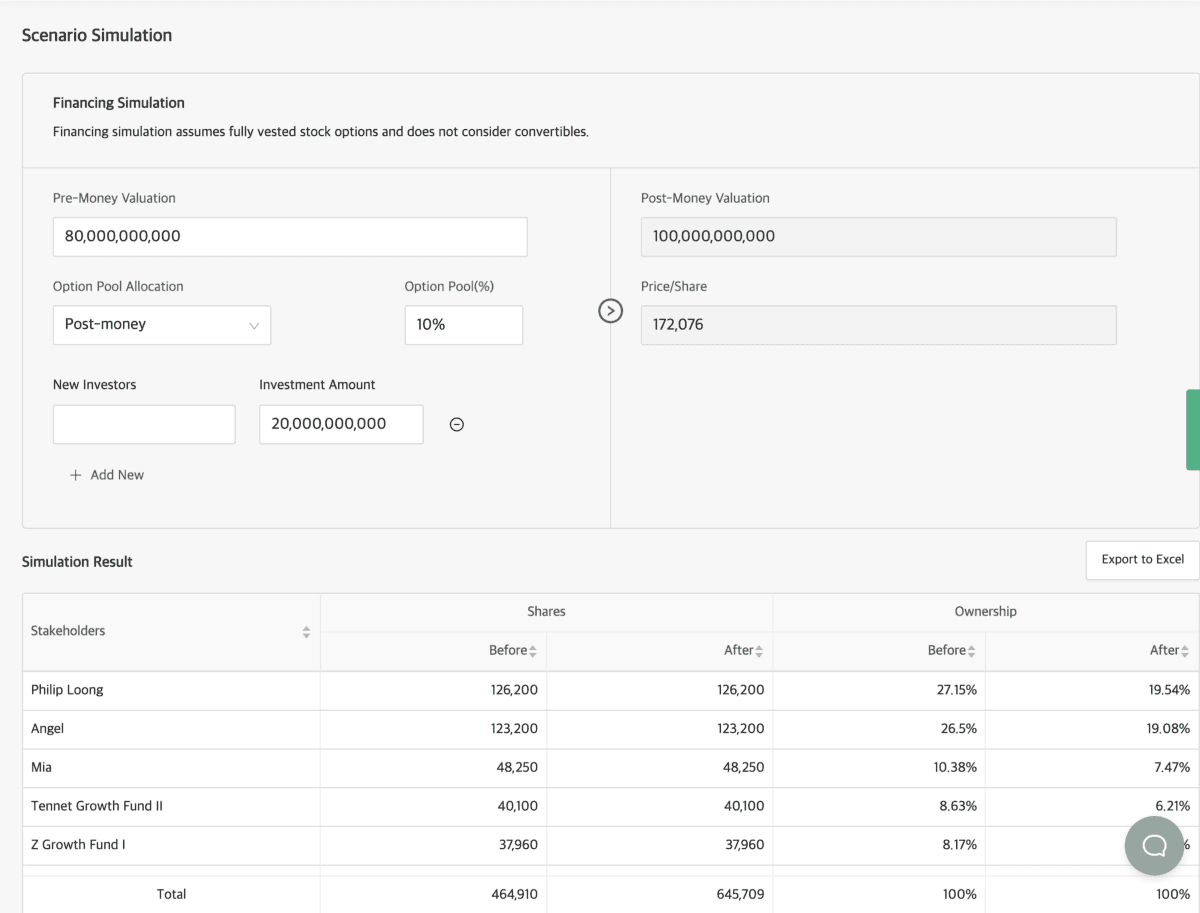This screenshot has height=913, width=1200.
Task: Click the Shares column group header
Action: (x=546, y=612)
